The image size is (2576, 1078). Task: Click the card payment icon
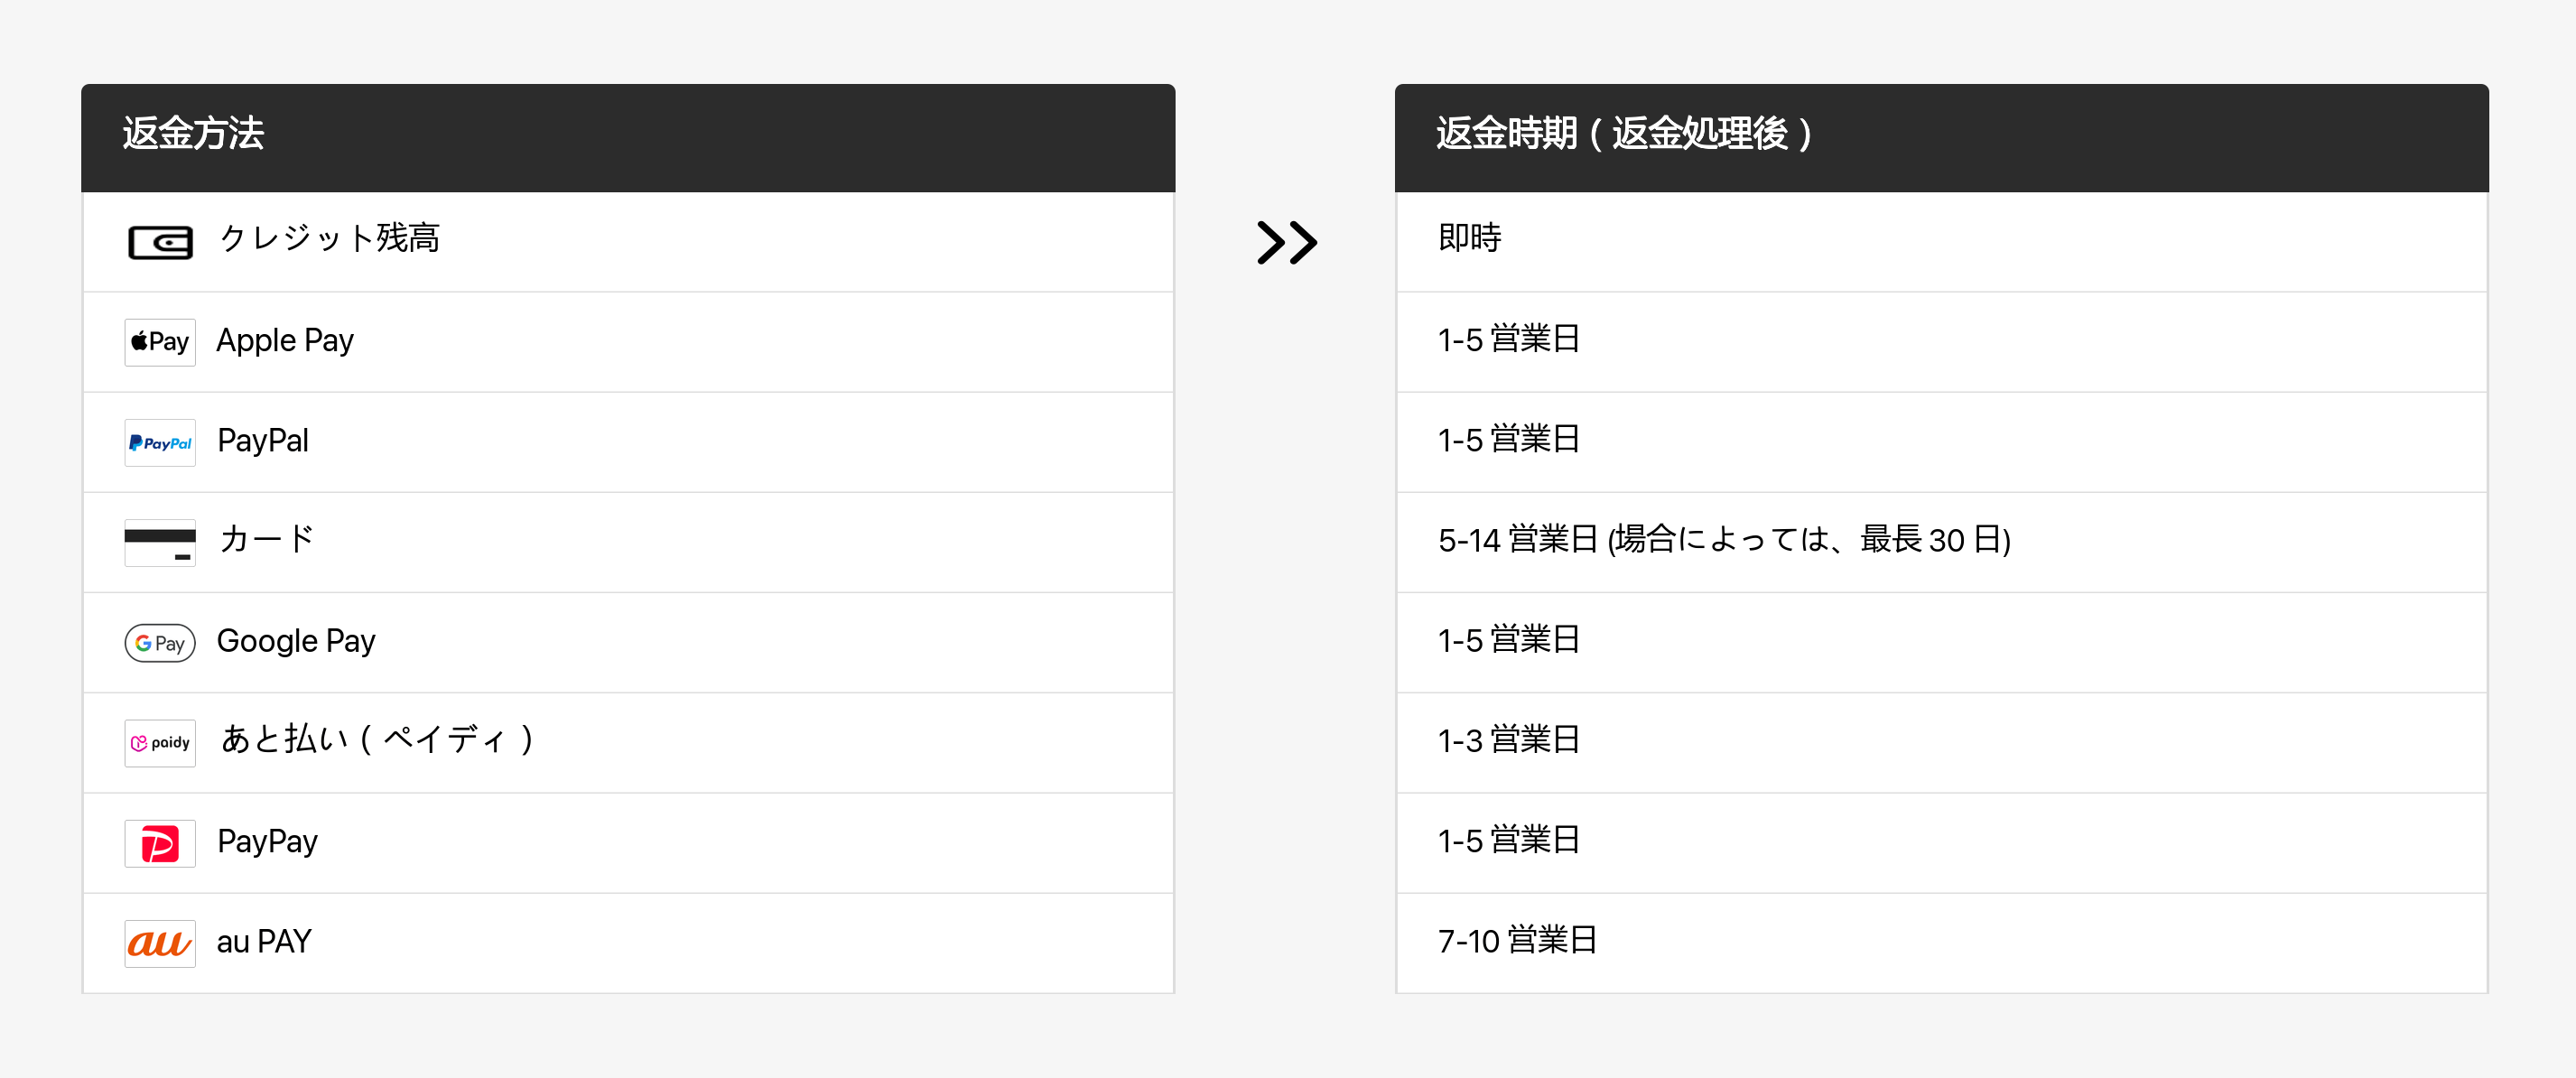tap(160, 542)
